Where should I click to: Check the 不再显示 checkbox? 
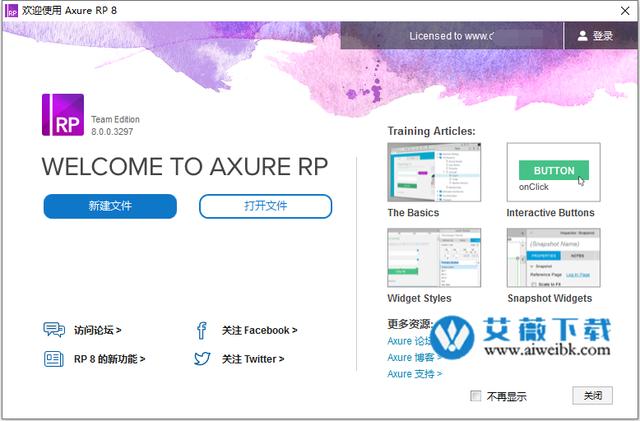pos(476,396)
